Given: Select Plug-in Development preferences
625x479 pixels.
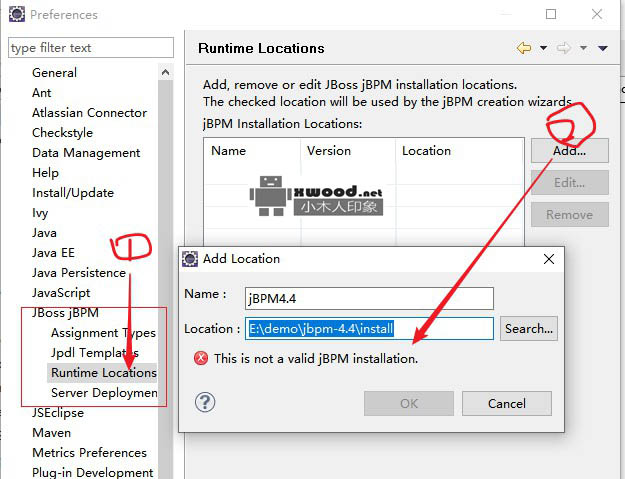Looking at the screenshot, I should tap(92, 473).
